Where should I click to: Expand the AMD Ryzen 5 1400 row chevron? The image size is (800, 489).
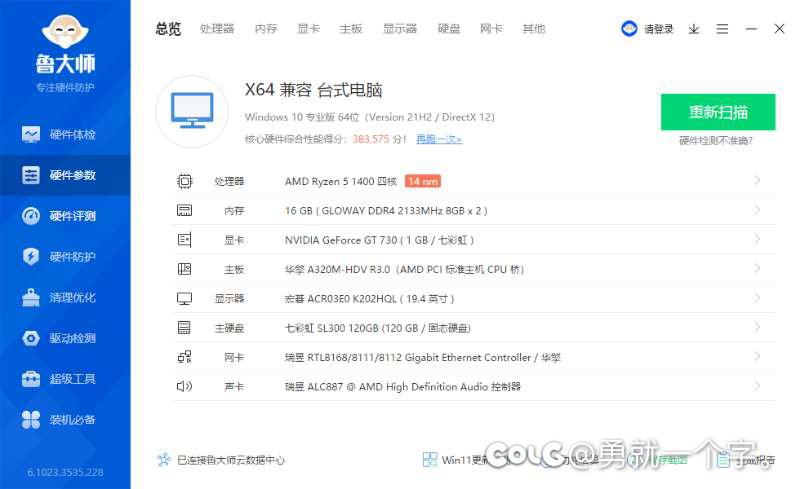click(757, 181)
